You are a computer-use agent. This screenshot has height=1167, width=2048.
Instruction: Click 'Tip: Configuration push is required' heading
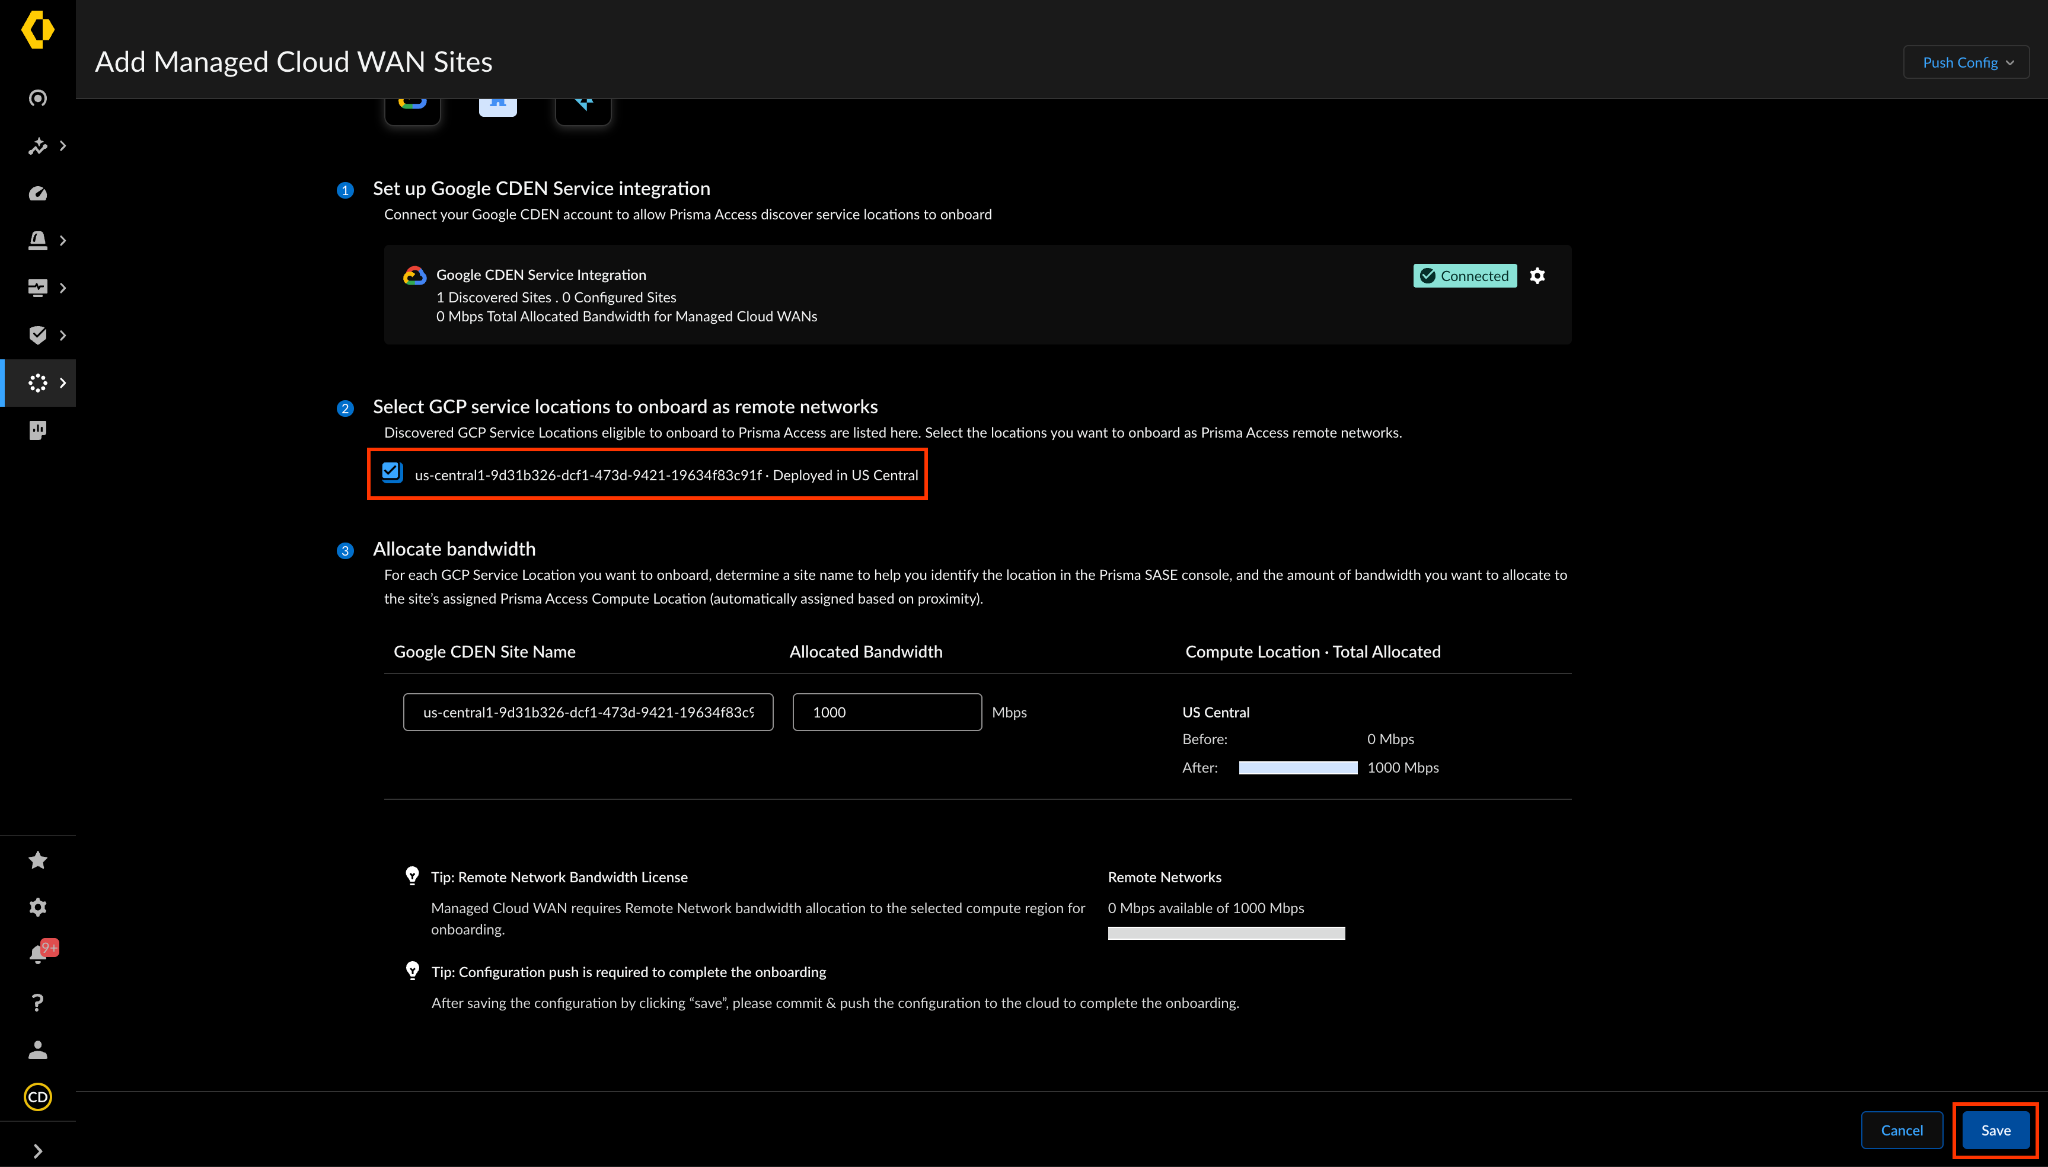tap(629, 972)
